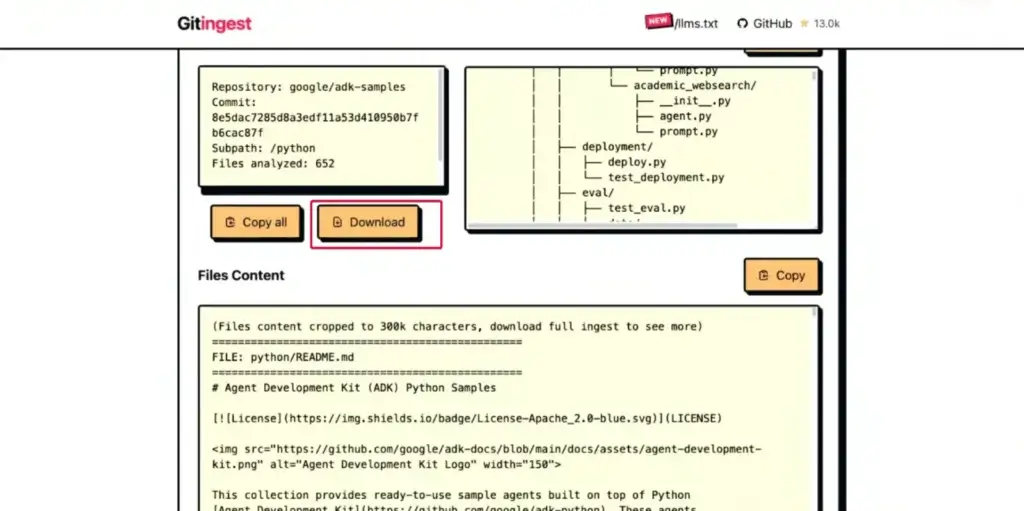This screenshot has width=1024, height=511.
Task: Click the 13.0k star count
Action: pyautogui.click(x=826, y=24)
